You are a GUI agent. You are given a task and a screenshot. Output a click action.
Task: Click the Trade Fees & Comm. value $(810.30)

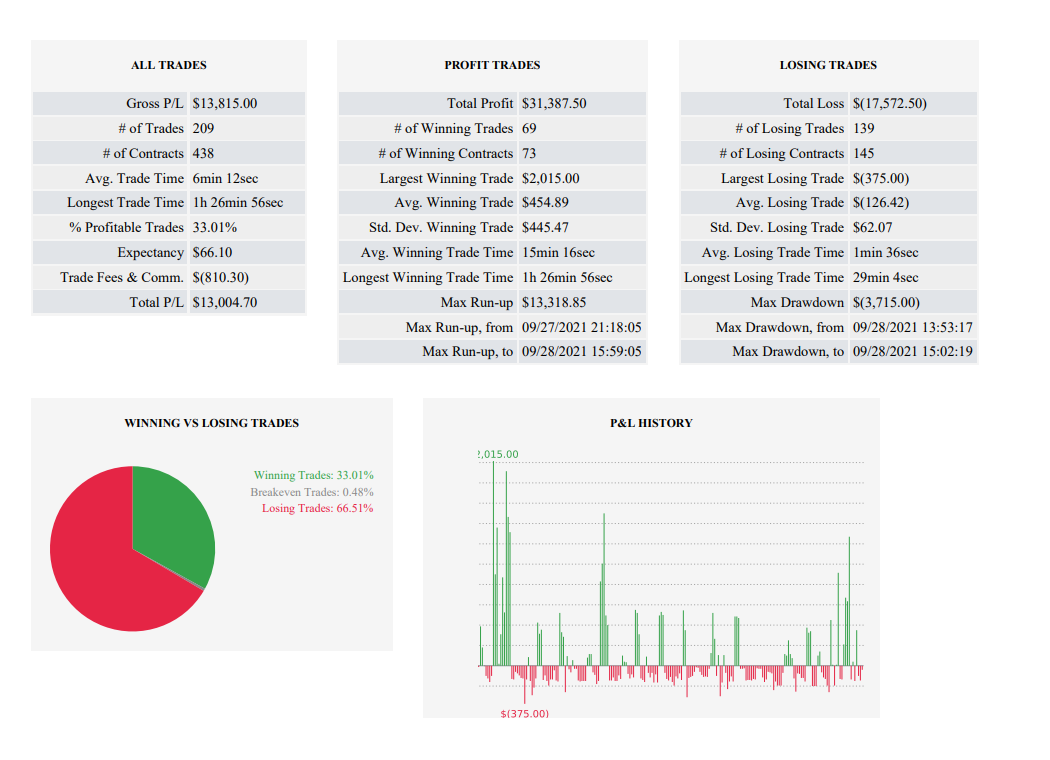coord(220,277)
